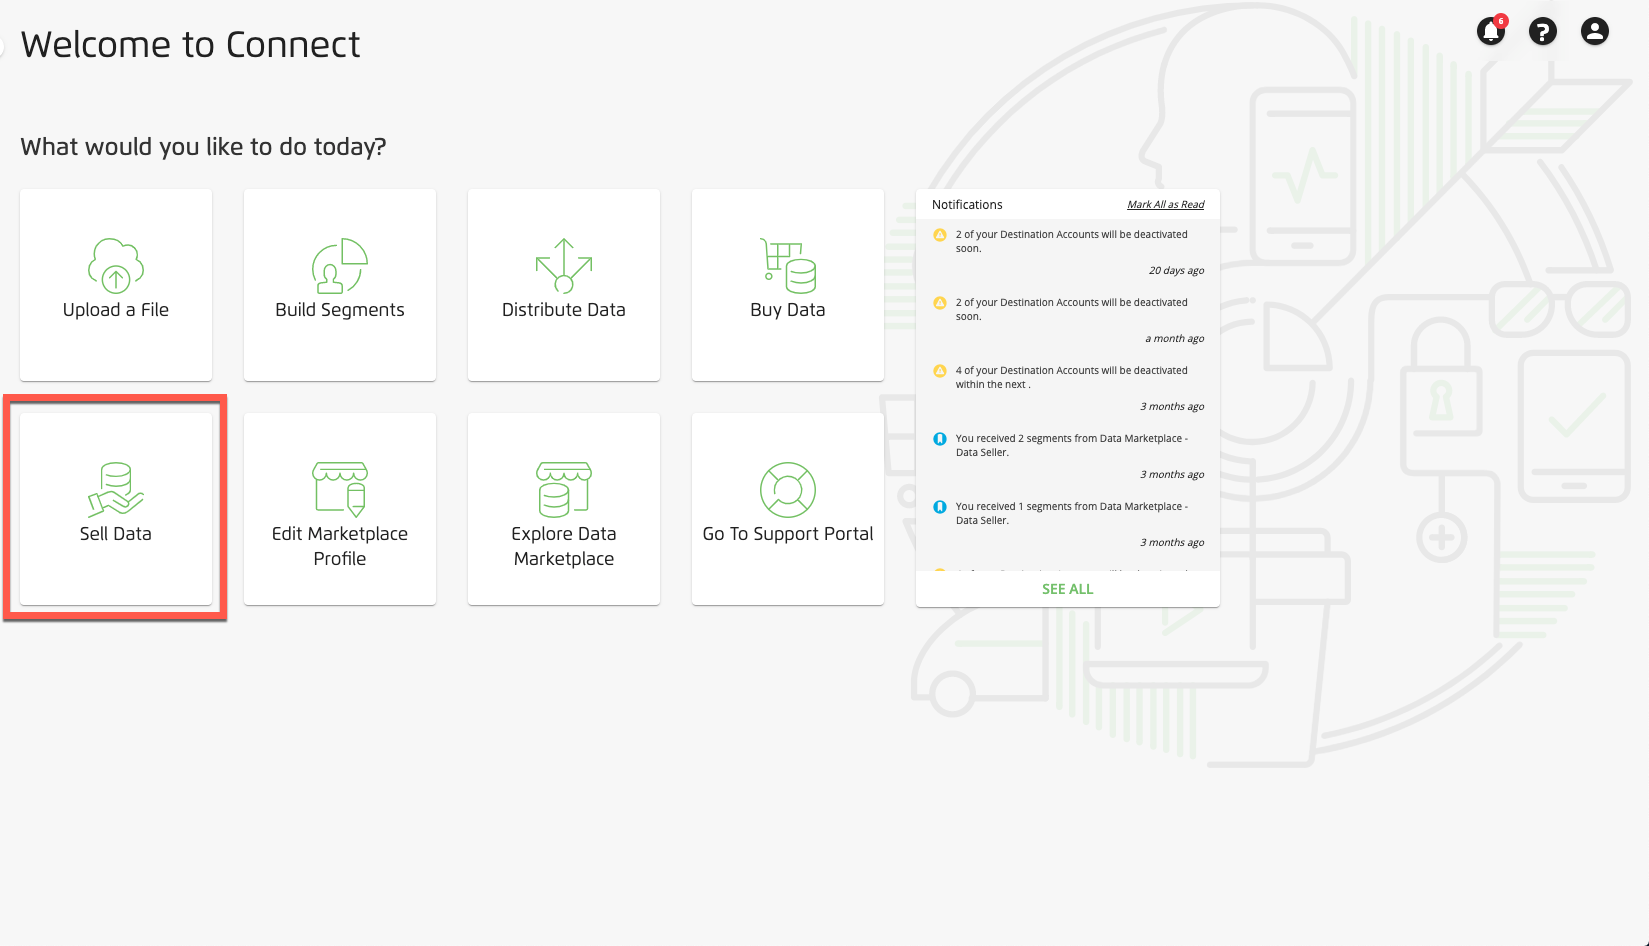Viewport: 1649px width, 946px height.
Task: Open the notifications bell icon
Action: coord(1490,32)
